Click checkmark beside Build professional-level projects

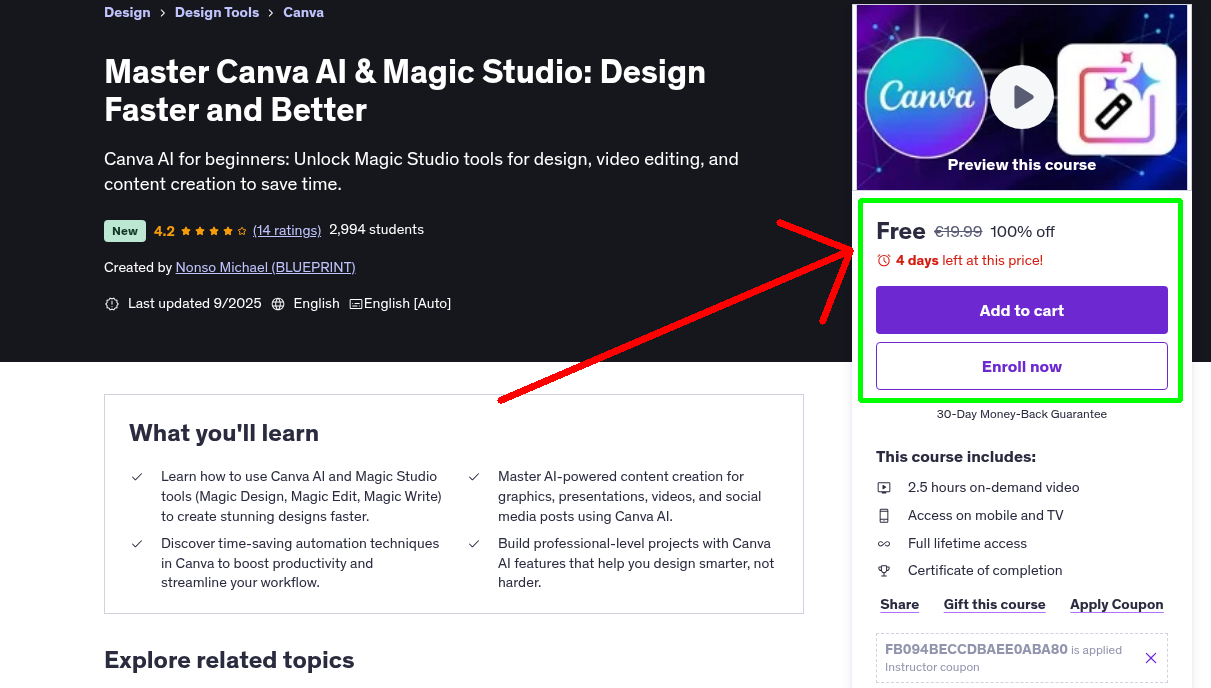click(x=474, y=544)
